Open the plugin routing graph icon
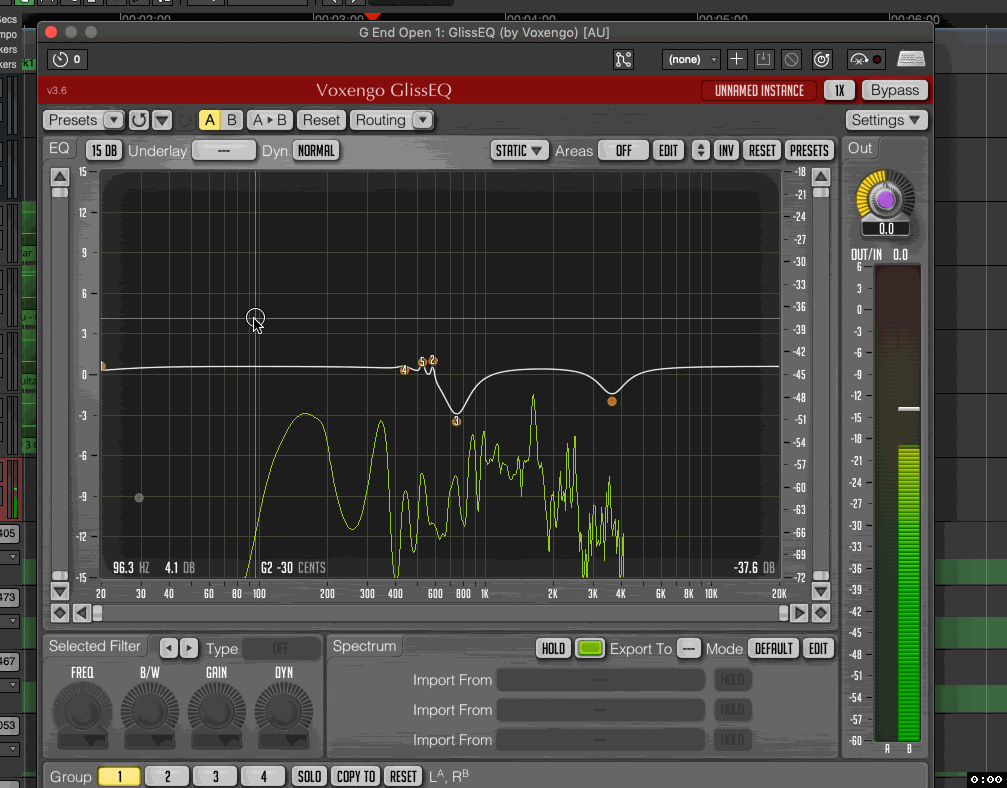 pos(623,59)
